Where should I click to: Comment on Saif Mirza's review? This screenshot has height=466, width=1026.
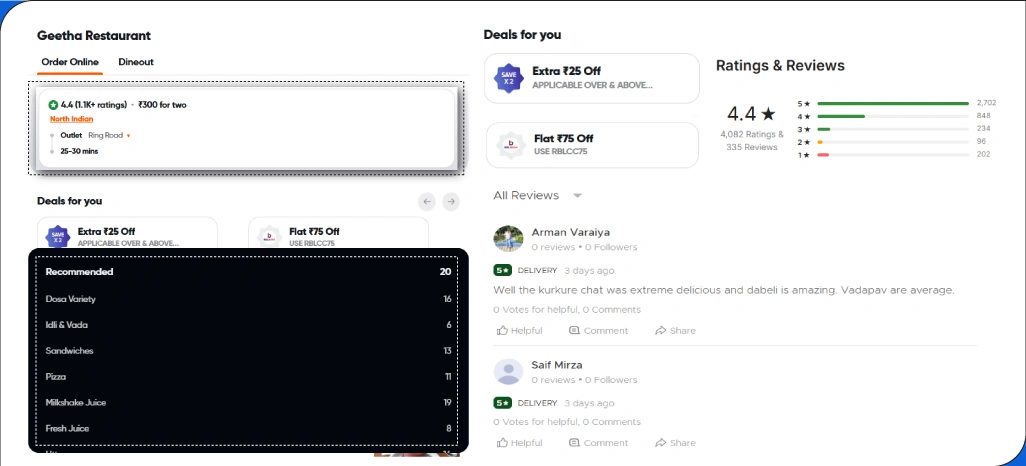(598, 443)
